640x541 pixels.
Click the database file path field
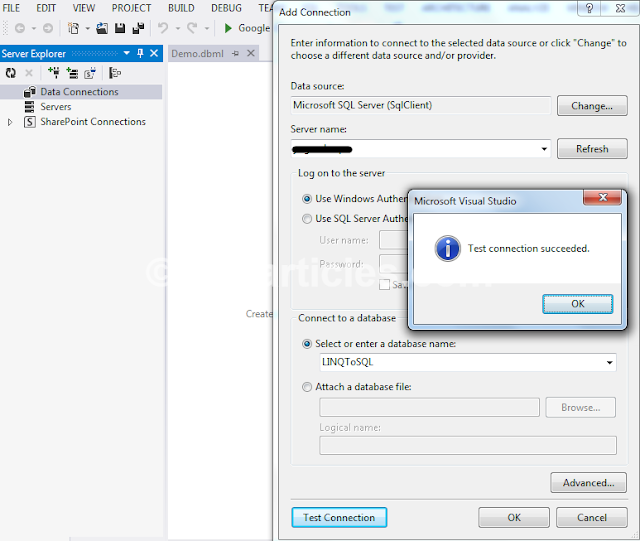pyautogui.click(x=429, y=407)
